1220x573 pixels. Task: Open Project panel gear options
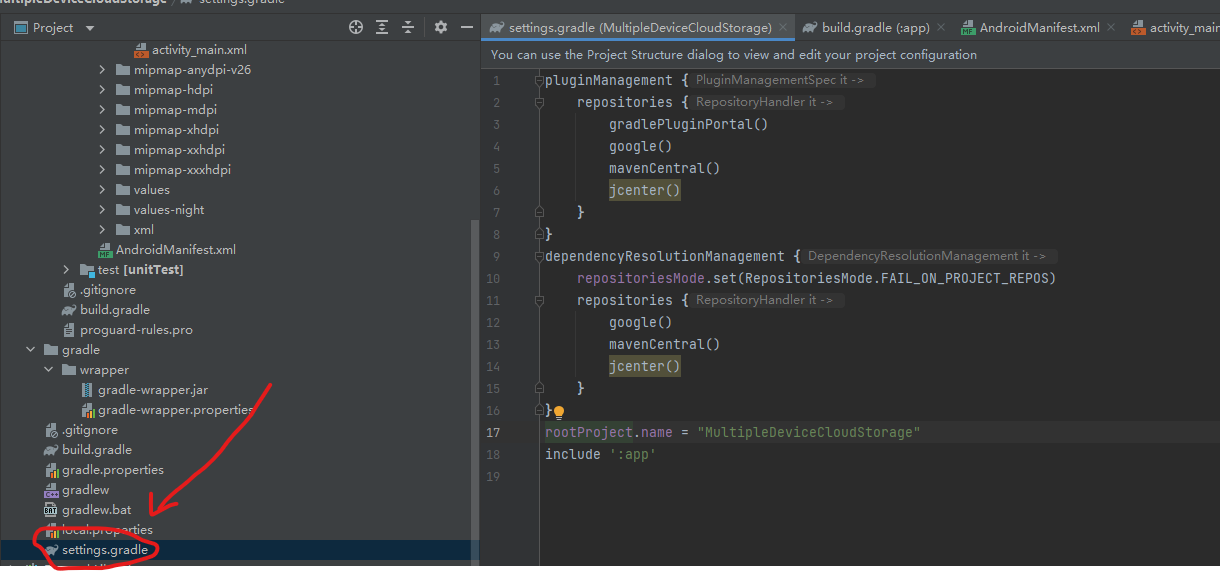pyautogui.click(x=441, y=28)
